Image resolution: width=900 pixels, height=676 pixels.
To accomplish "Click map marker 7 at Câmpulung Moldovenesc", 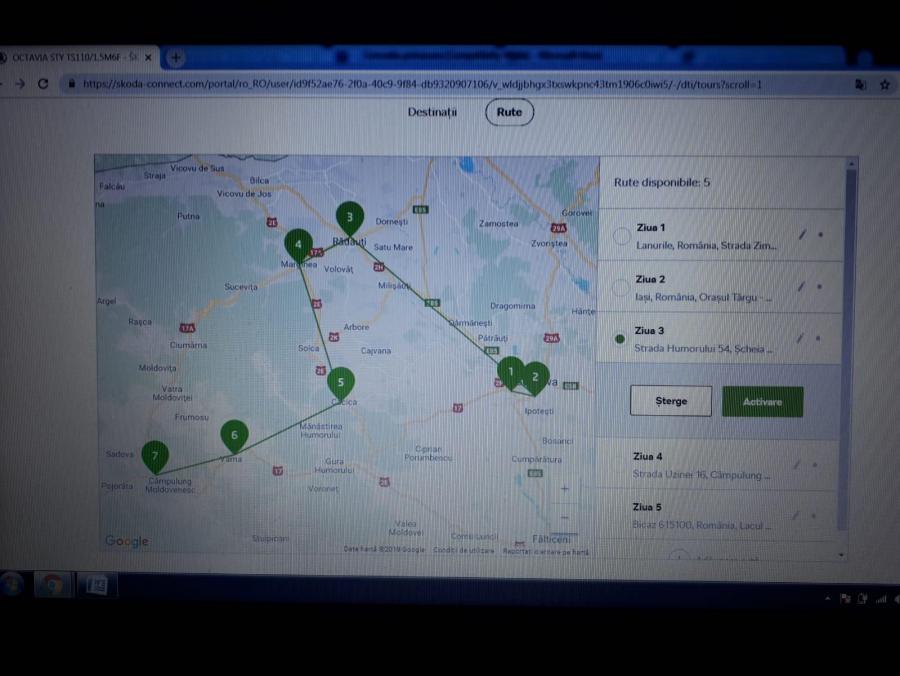I will coord(155,456).
